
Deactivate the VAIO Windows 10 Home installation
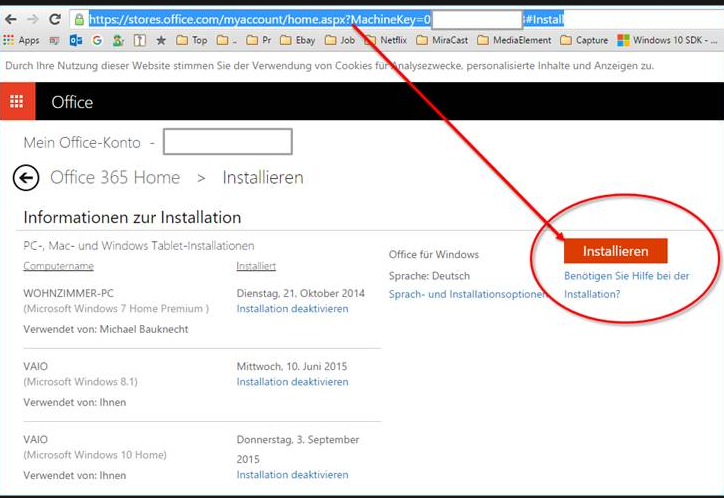[292, 474]
